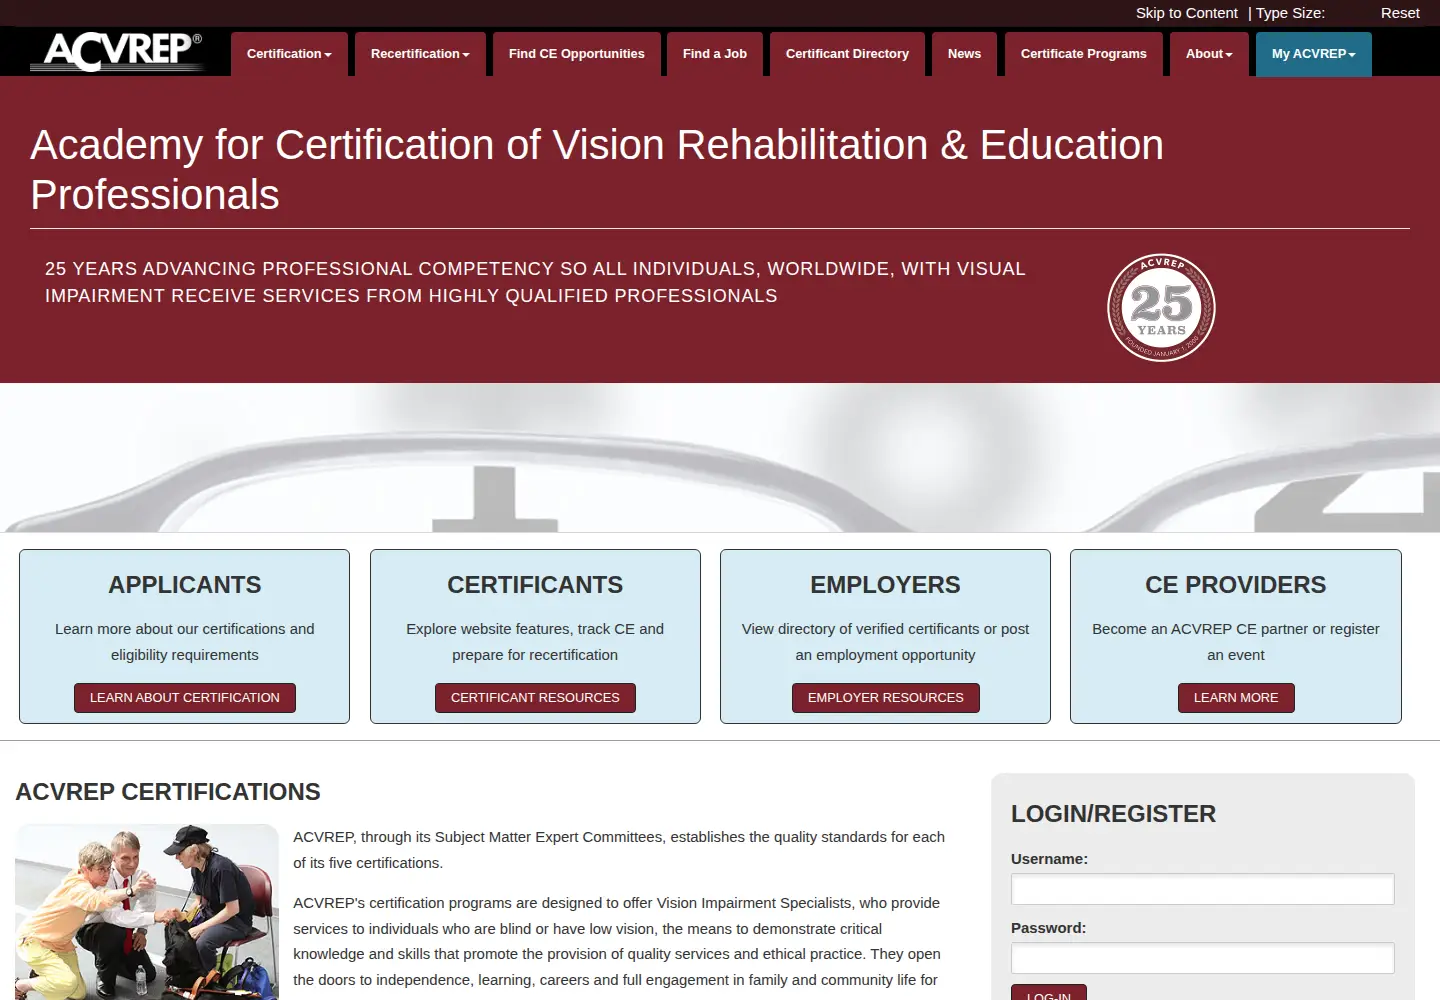Open the Certificant Directory
Screen dimensions: 1440x1000
(847, 54)
